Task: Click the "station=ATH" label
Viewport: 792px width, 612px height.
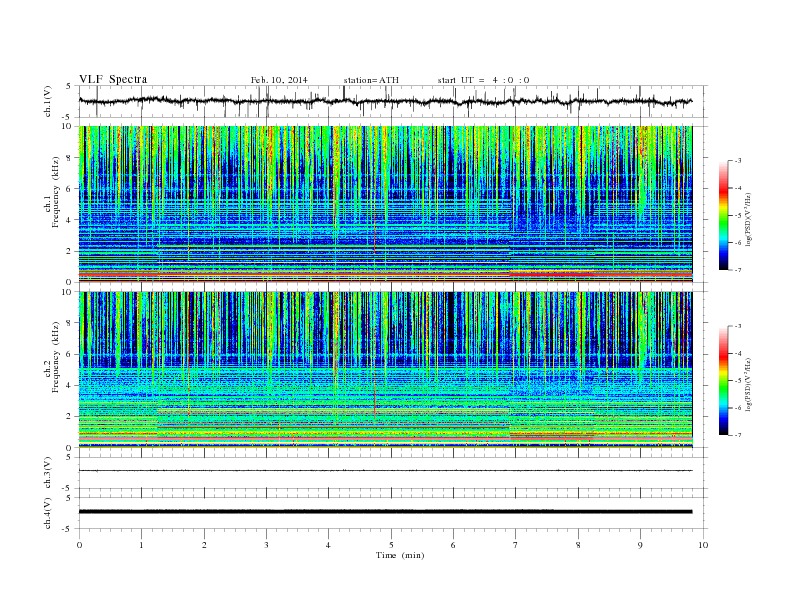Action: (x=371, y=80)
